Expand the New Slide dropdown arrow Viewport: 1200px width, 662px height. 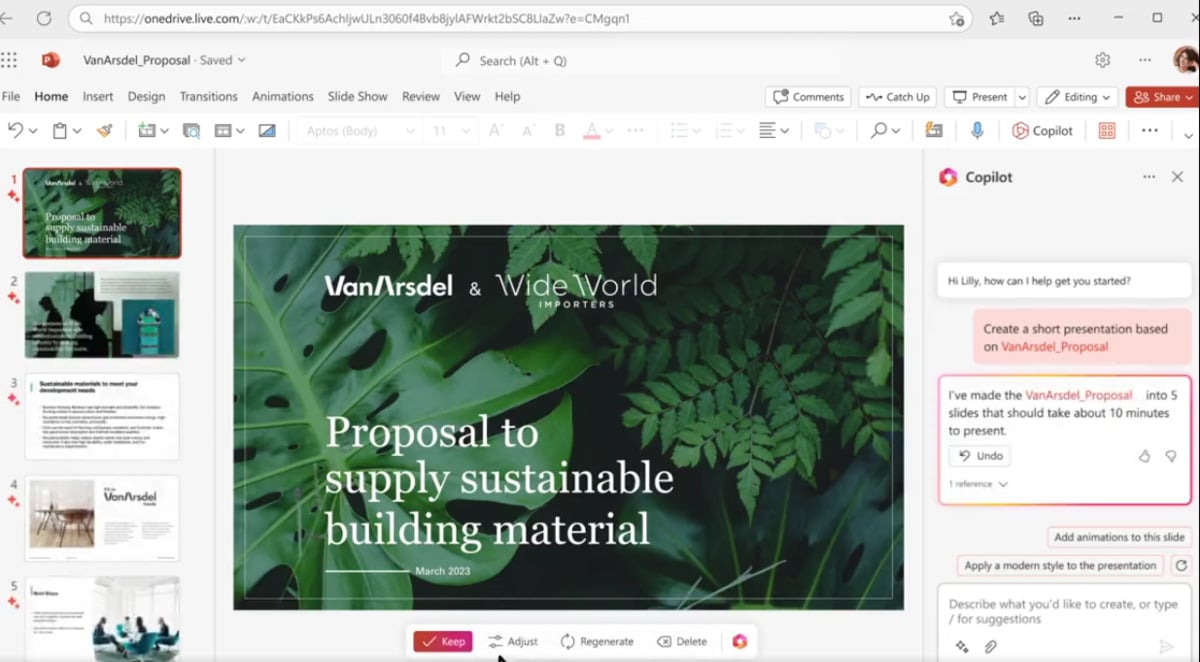click(164, 131)
